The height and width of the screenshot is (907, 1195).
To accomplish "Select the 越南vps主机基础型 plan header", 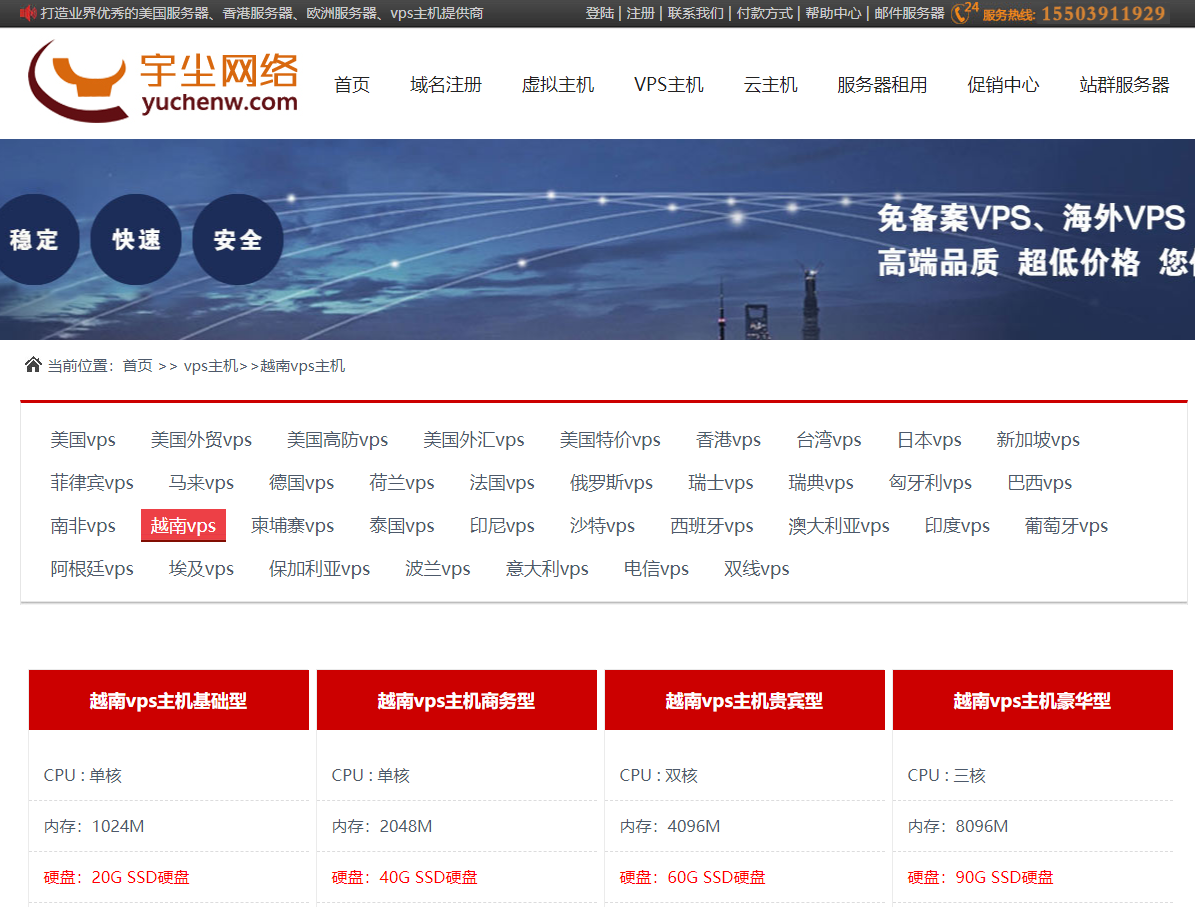I will click(168, 701).
